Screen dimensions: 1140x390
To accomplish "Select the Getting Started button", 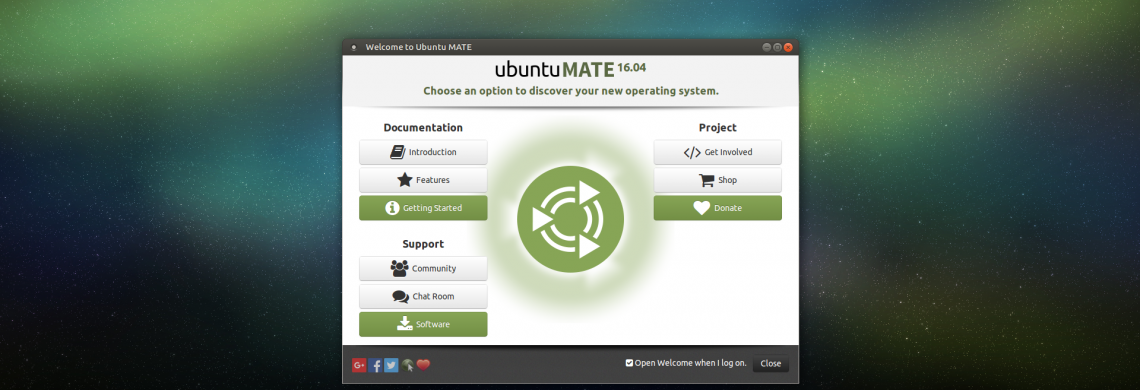I will pyautogui.click(x=423, y=207).
